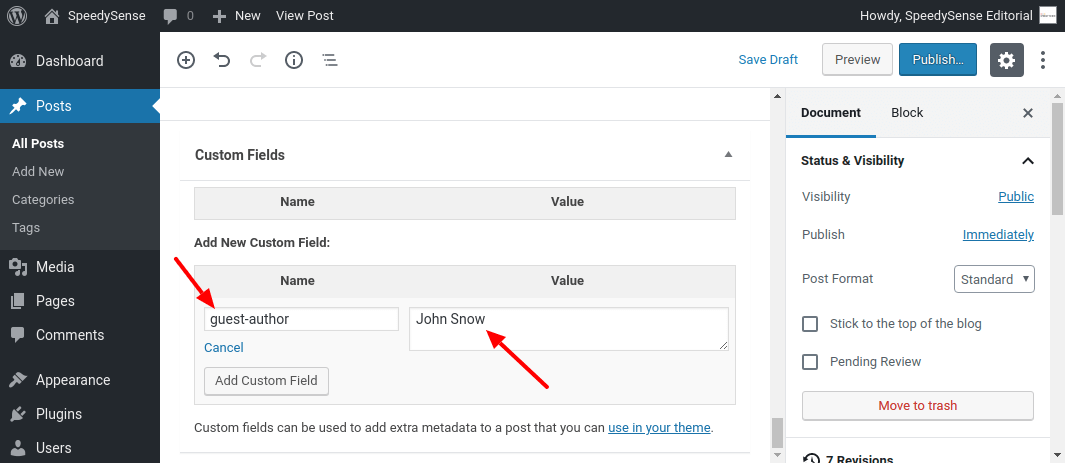Switch to the Document tab
The image size is (1065, 463).
(x=831, y=113)
